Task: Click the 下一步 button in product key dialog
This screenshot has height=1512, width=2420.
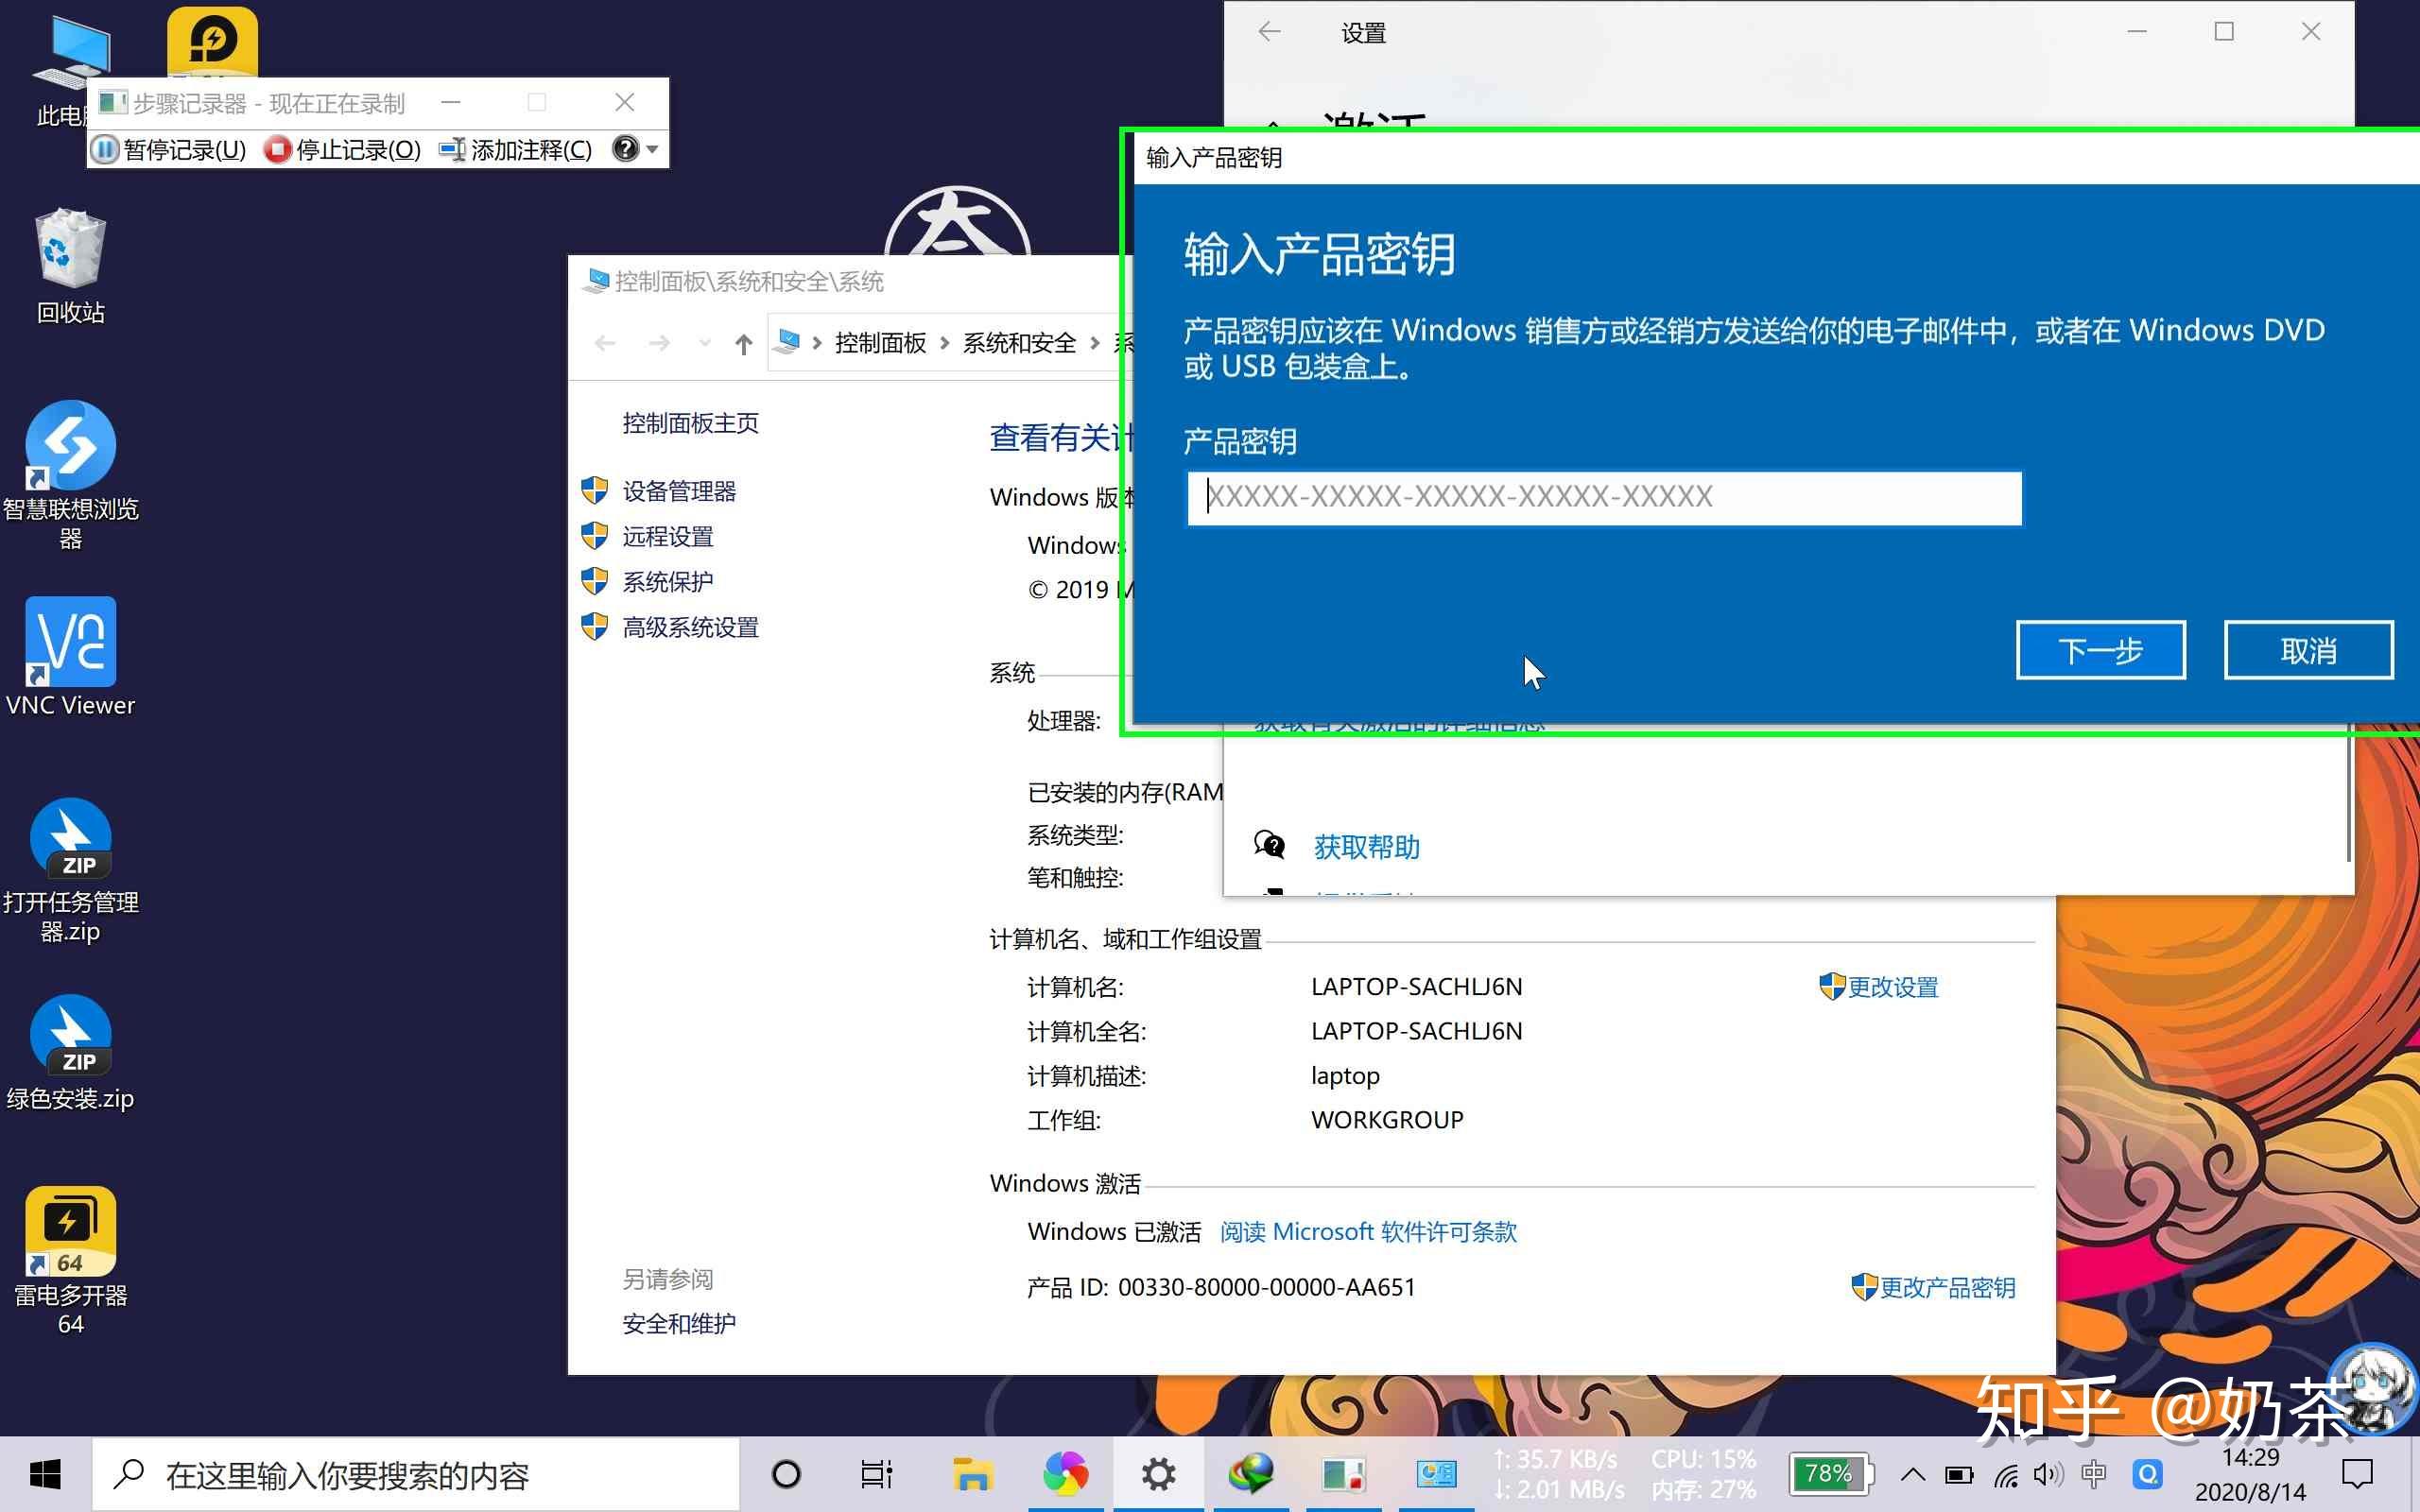Action: 2100,650
